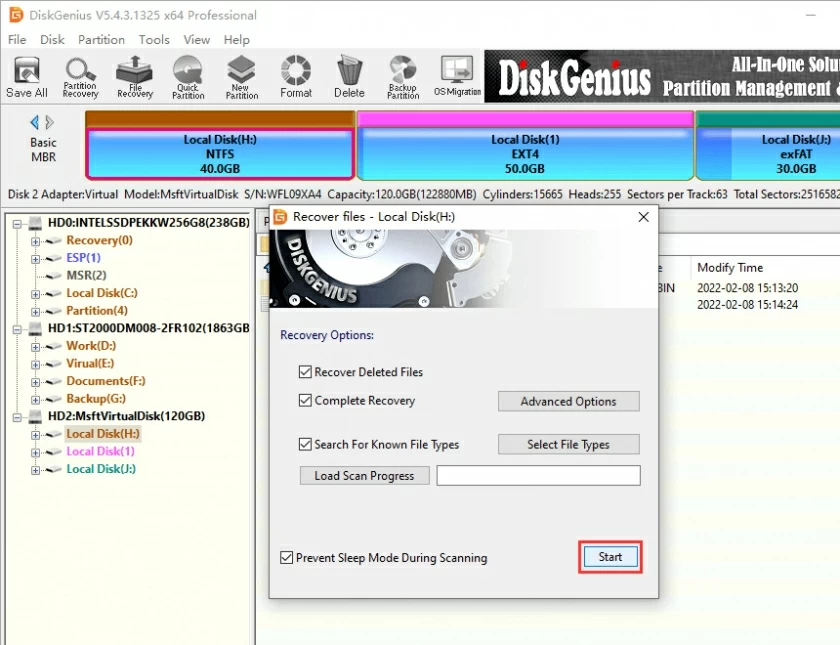Launch the OS Migration tool
Image resolution: width=840 pixels, height=645 pixels.
click(x=456, y=75)
